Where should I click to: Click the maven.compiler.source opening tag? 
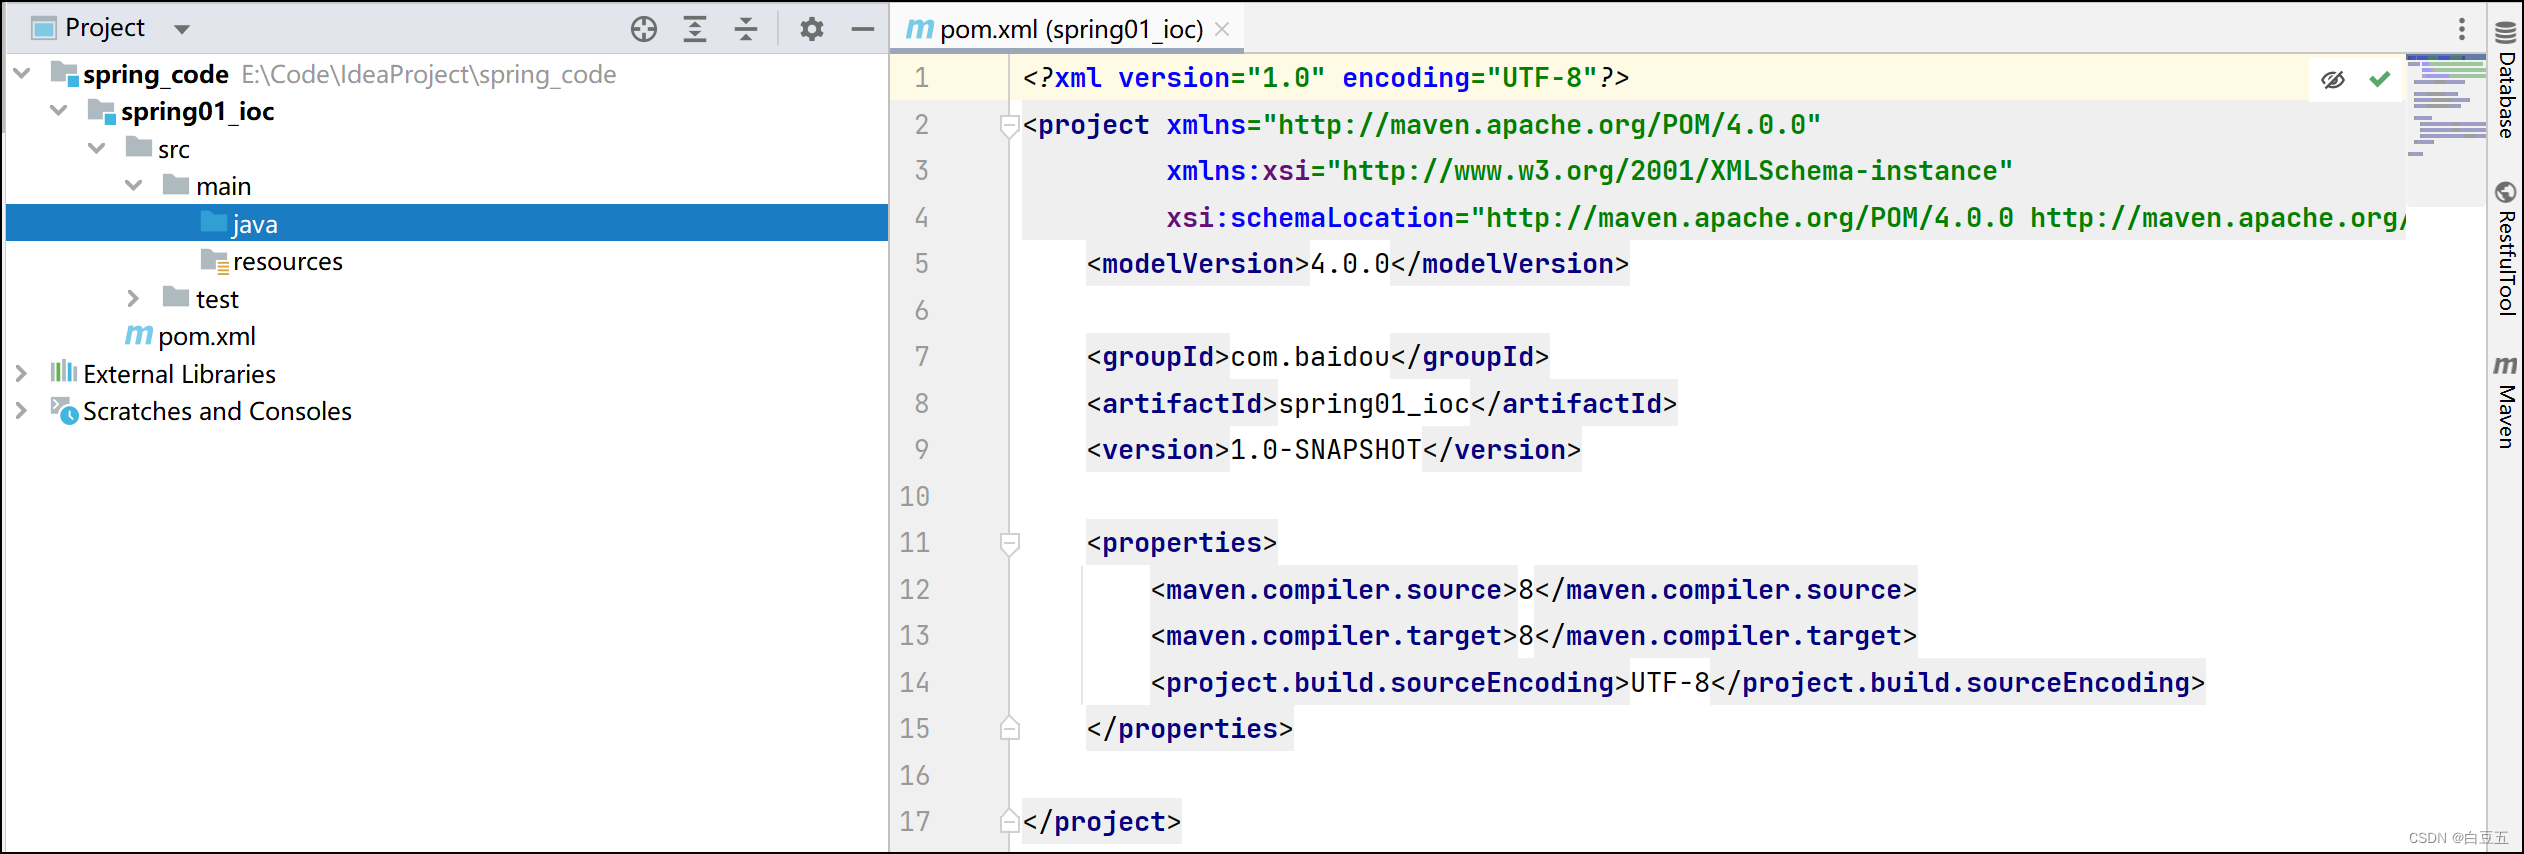tap(1334, 590)
